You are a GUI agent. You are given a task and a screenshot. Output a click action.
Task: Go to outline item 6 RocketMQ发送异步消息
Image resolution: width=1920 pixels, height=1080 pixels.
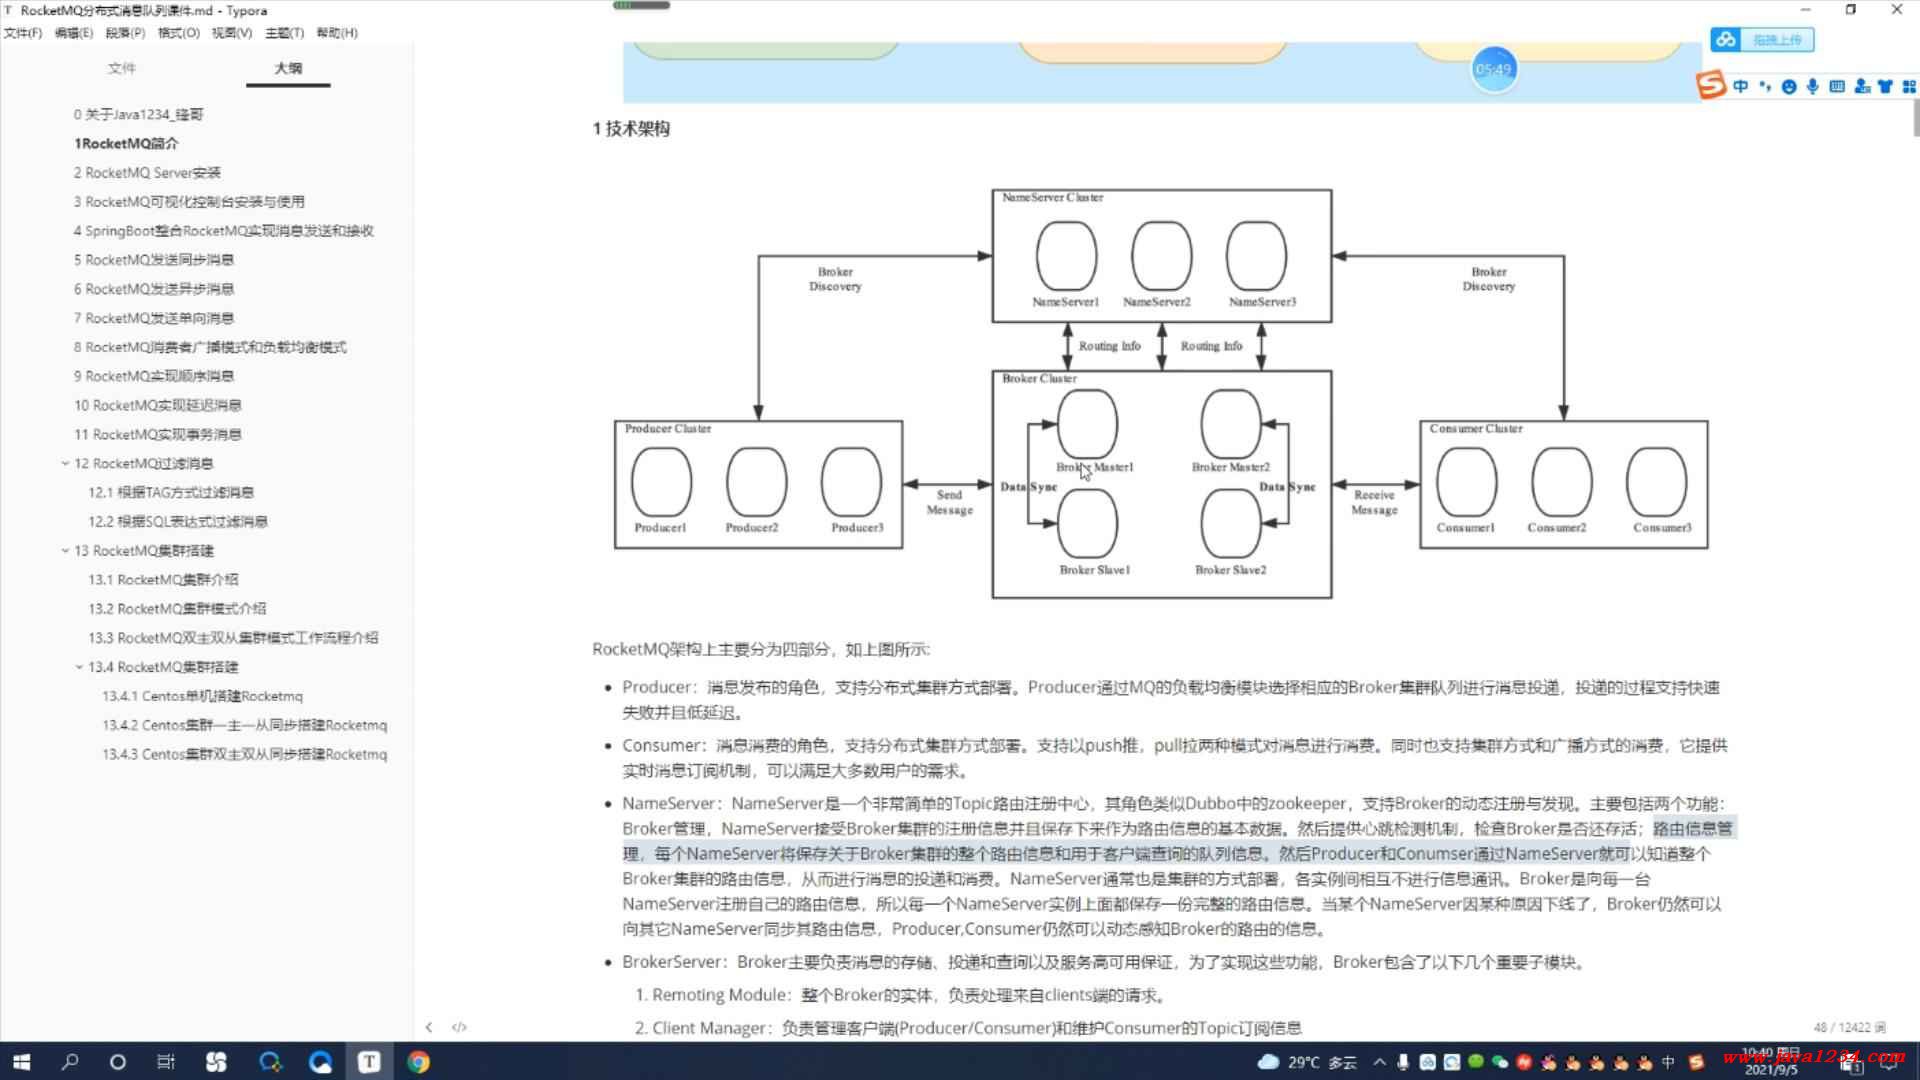coord(154,288)
